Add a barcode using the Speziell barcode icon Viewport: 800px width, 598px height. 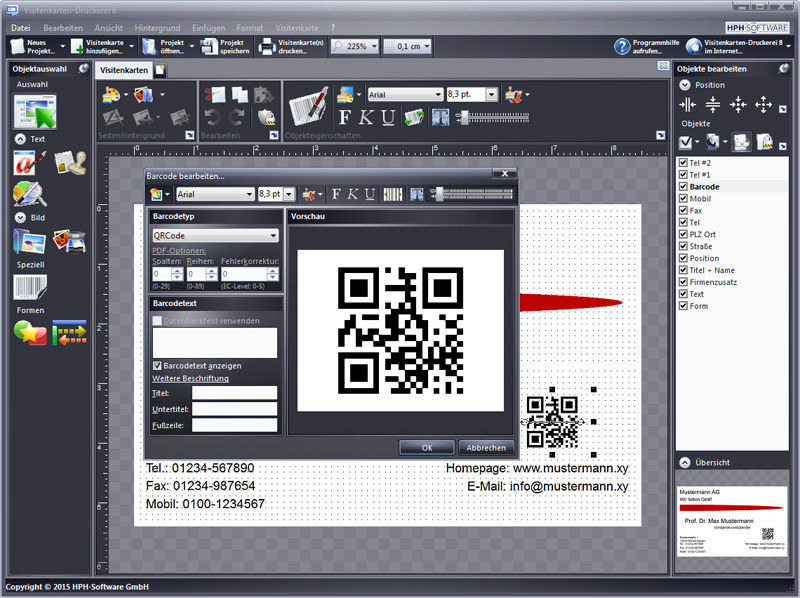[x=30, y=287]
